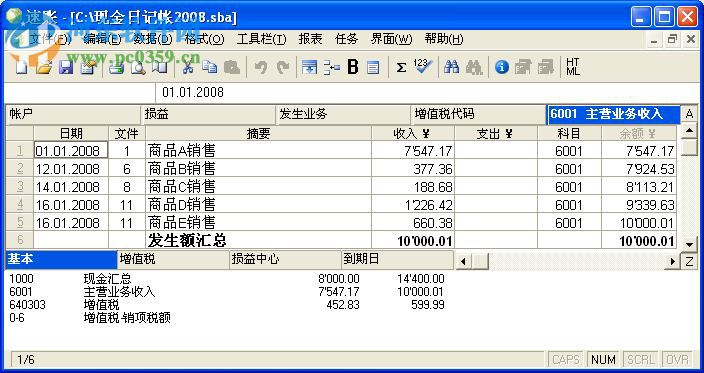Open the 文件(F) menu
This screenshot has width=704, height=373.
pyautogui.click(x=50, y=39)
